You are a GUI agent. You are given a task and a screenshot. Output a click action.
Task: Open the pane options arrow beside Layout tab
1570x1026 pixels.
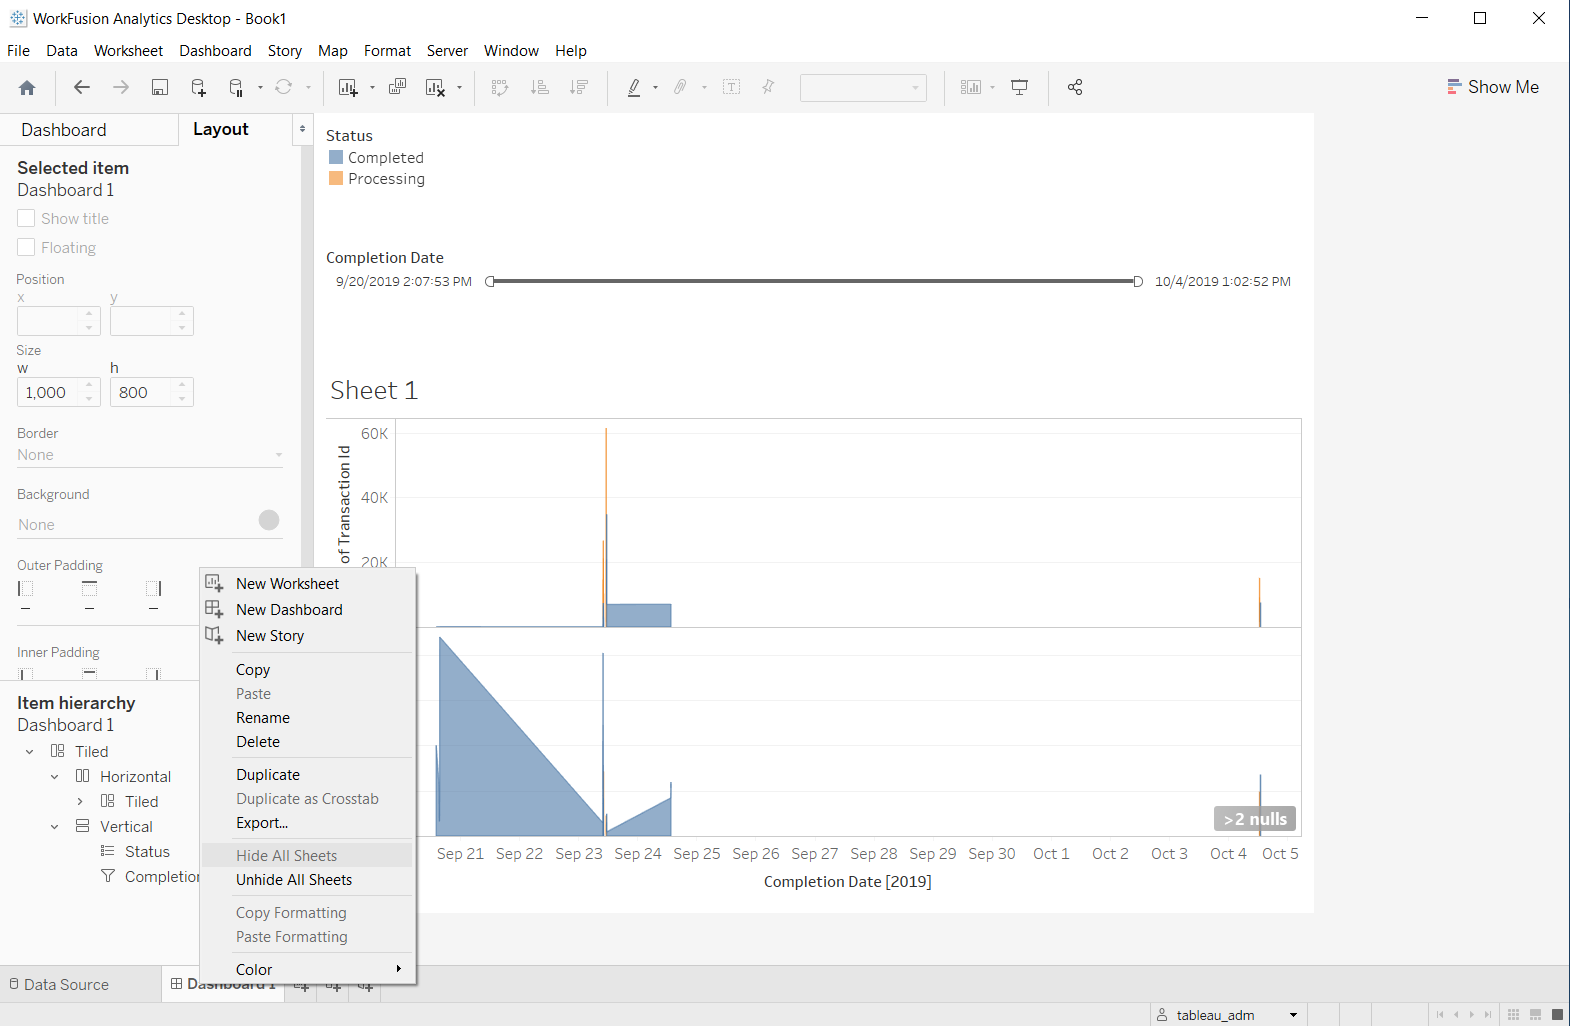pos(302,129)
